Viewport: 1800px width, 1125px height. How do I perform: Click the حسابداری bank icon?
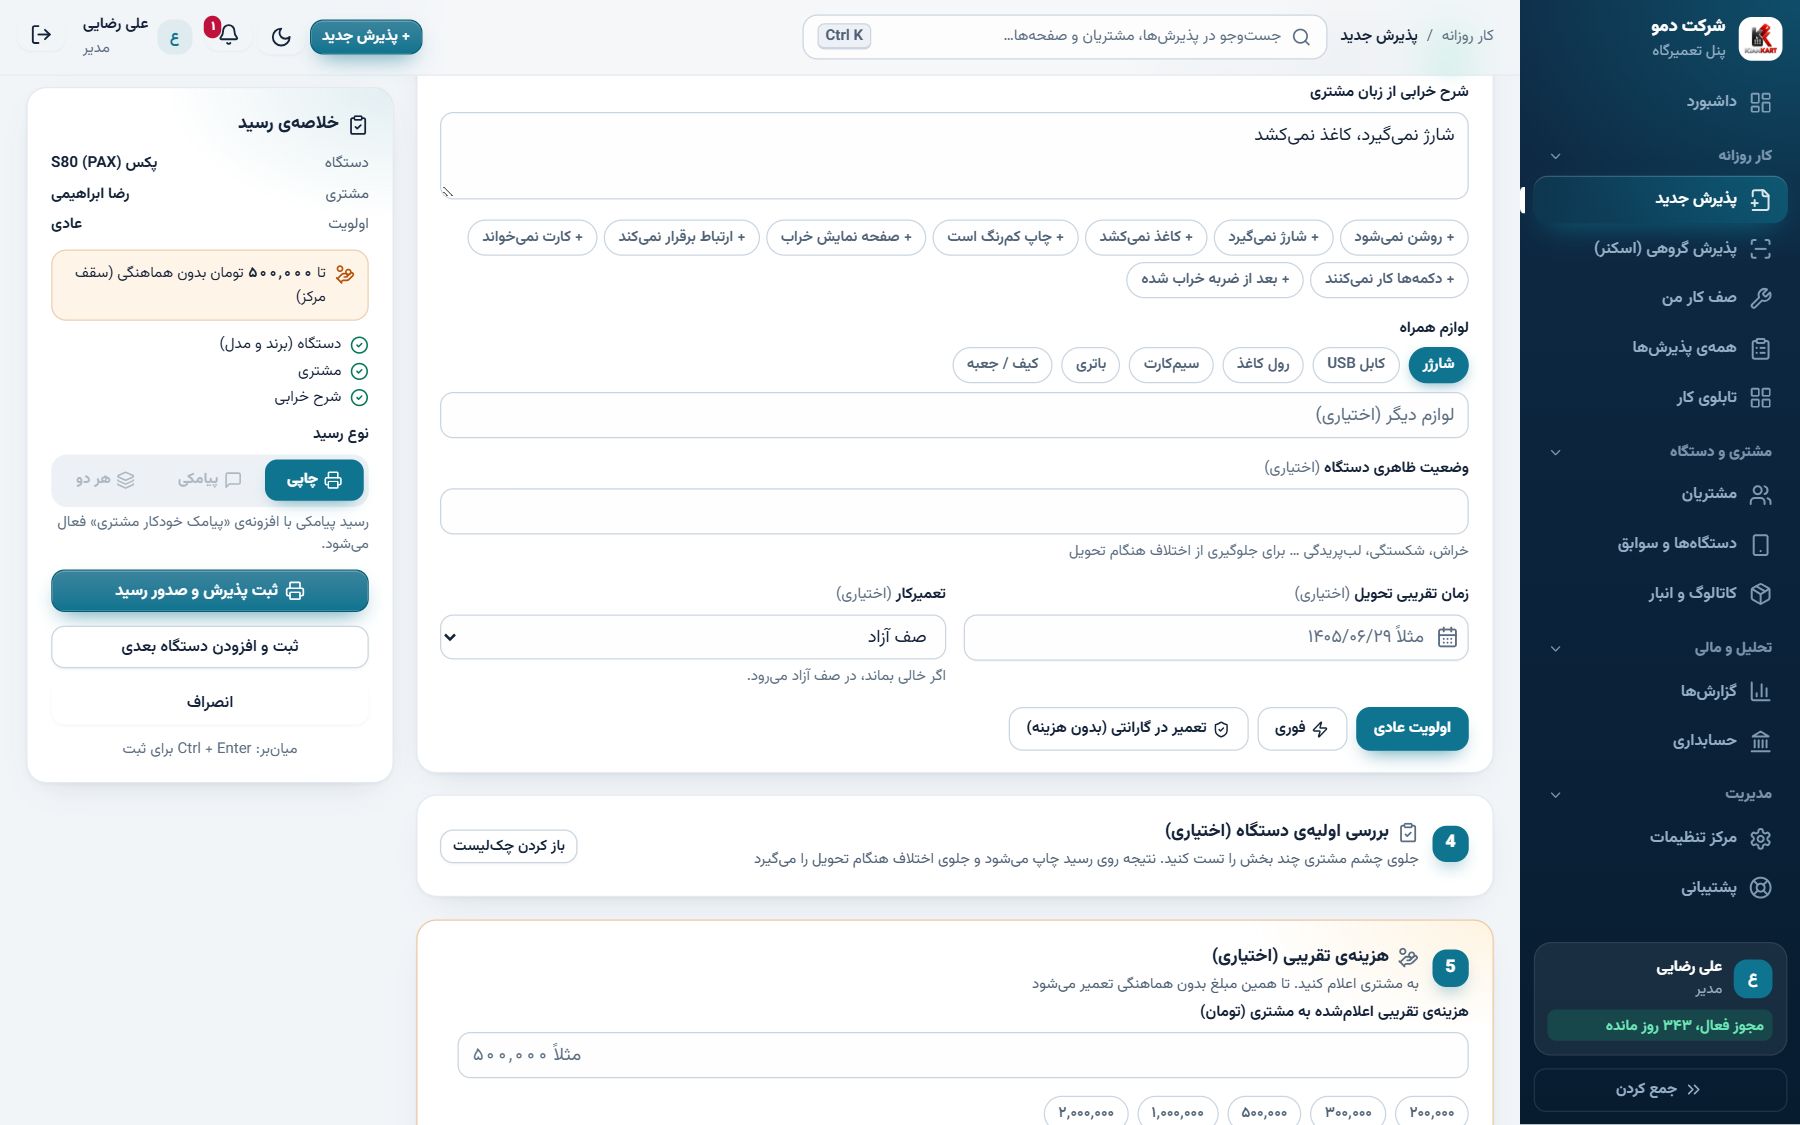pyautogui.click(x=1761, y=741)
